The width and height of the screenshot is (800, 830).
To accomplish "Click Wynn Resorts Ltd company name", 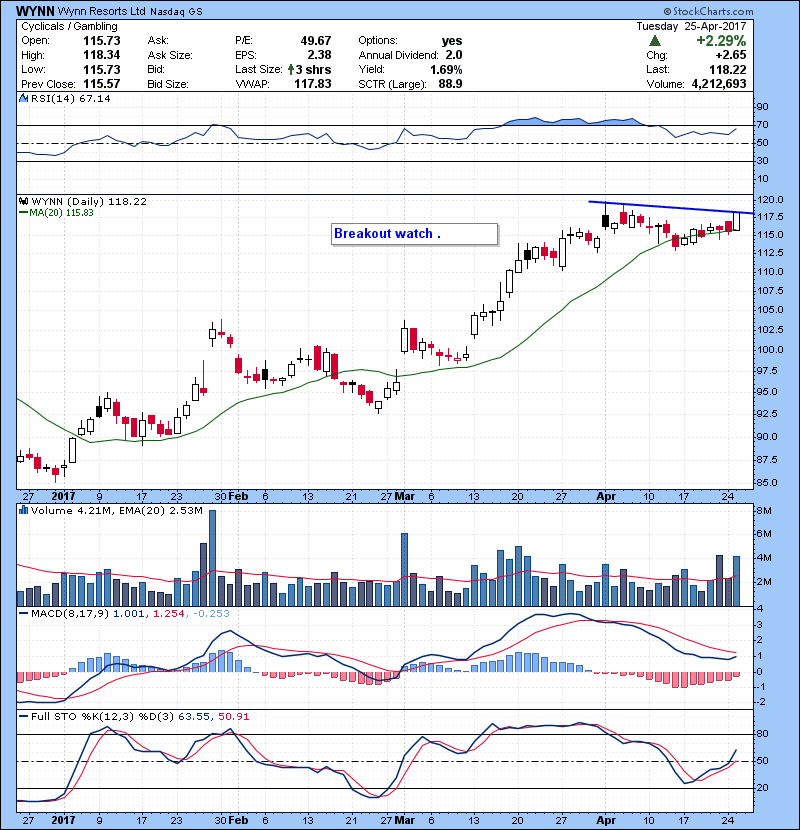I will click(x=101, y=11).
